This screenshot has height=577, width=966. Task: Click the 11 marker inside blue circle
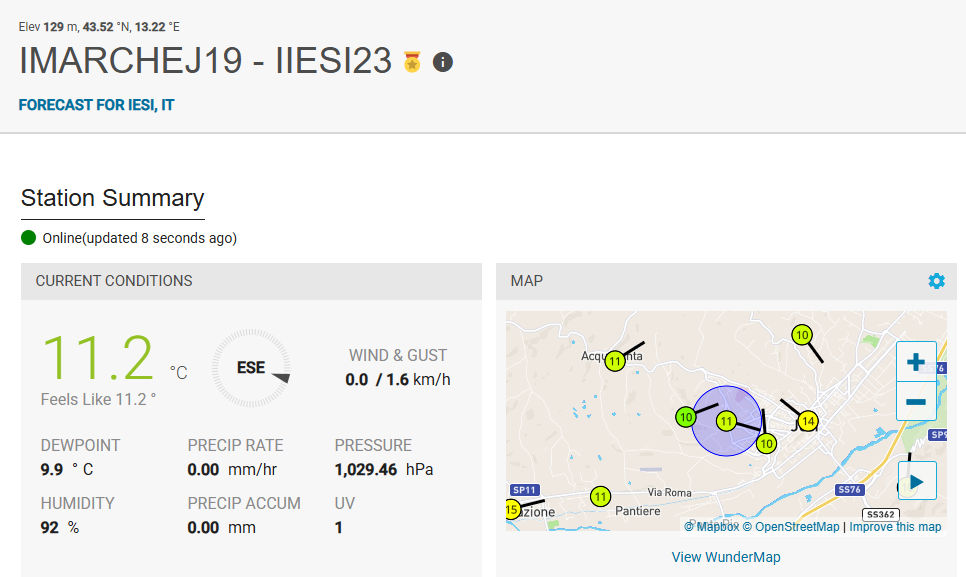point(727,421)
